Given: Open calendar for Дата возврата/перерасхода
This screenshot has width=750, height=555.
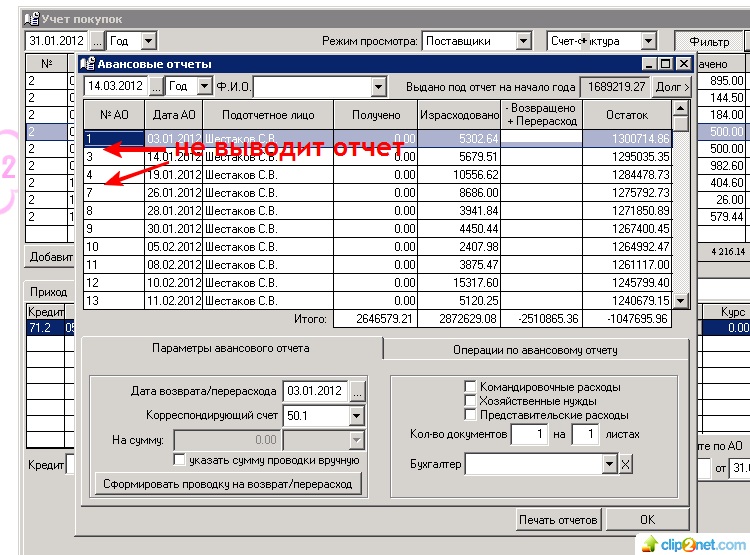Looking at the screenshot, I should point(358,391).
